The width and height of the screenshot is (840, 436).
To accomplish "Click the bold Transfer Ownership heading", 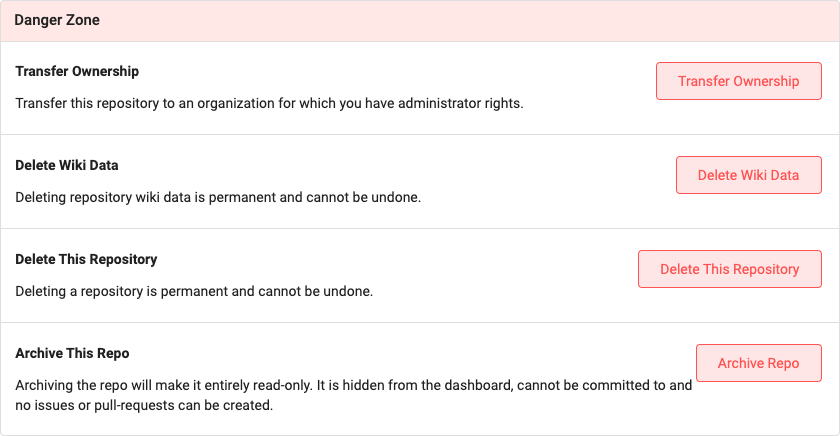I will (77, 71).
